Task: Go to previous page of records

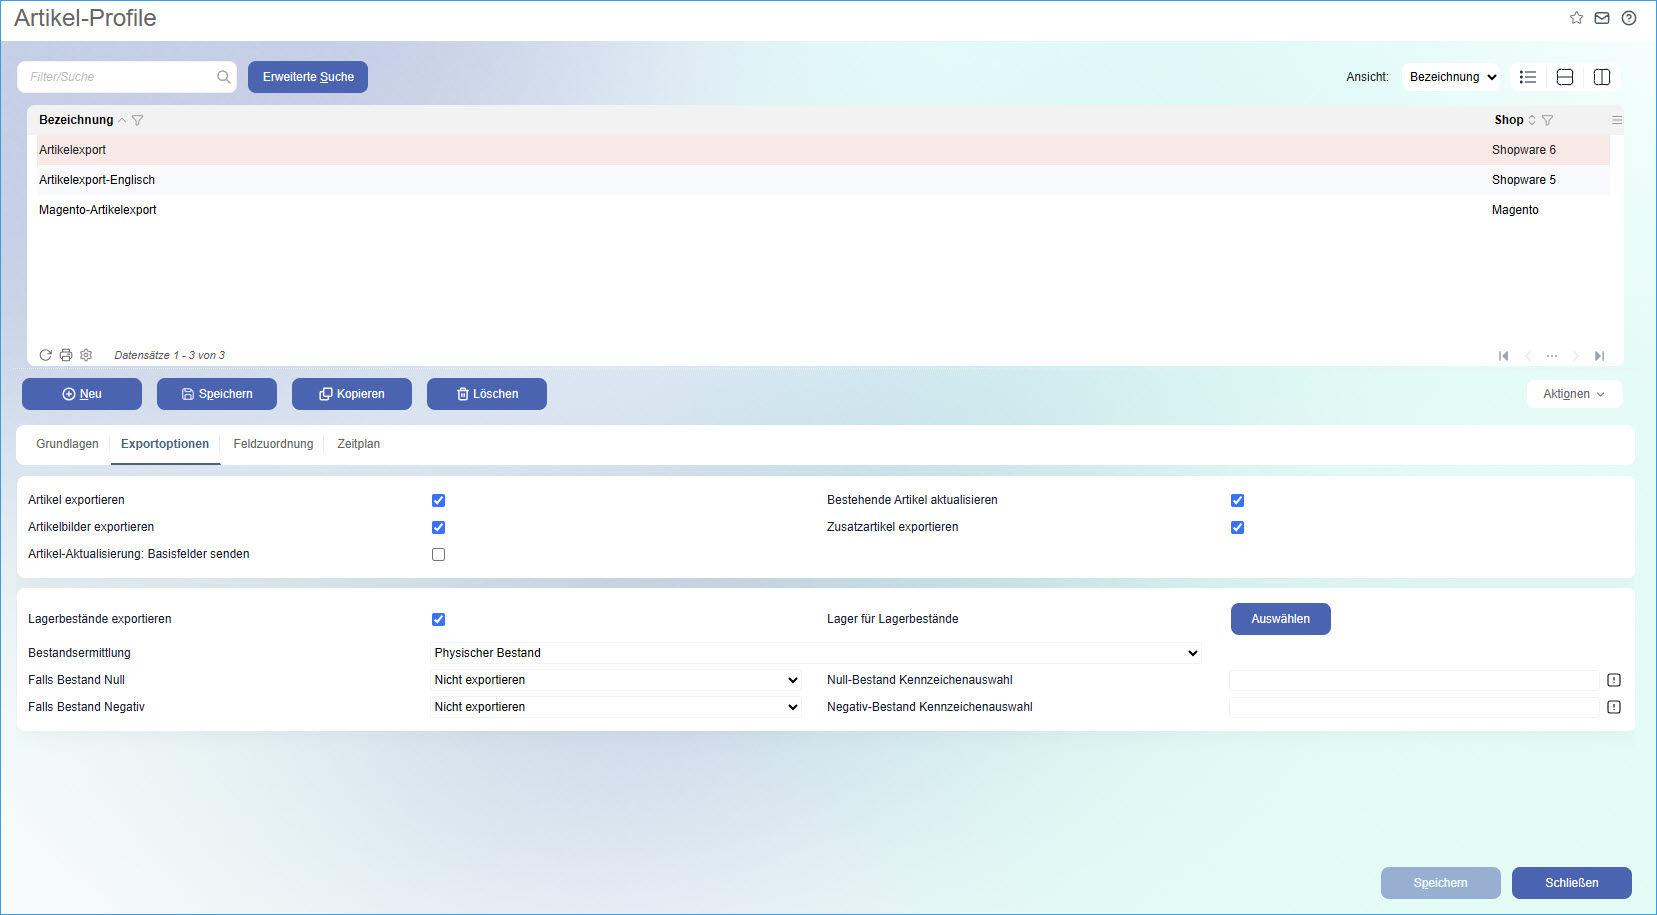Action: (1528, 356)
